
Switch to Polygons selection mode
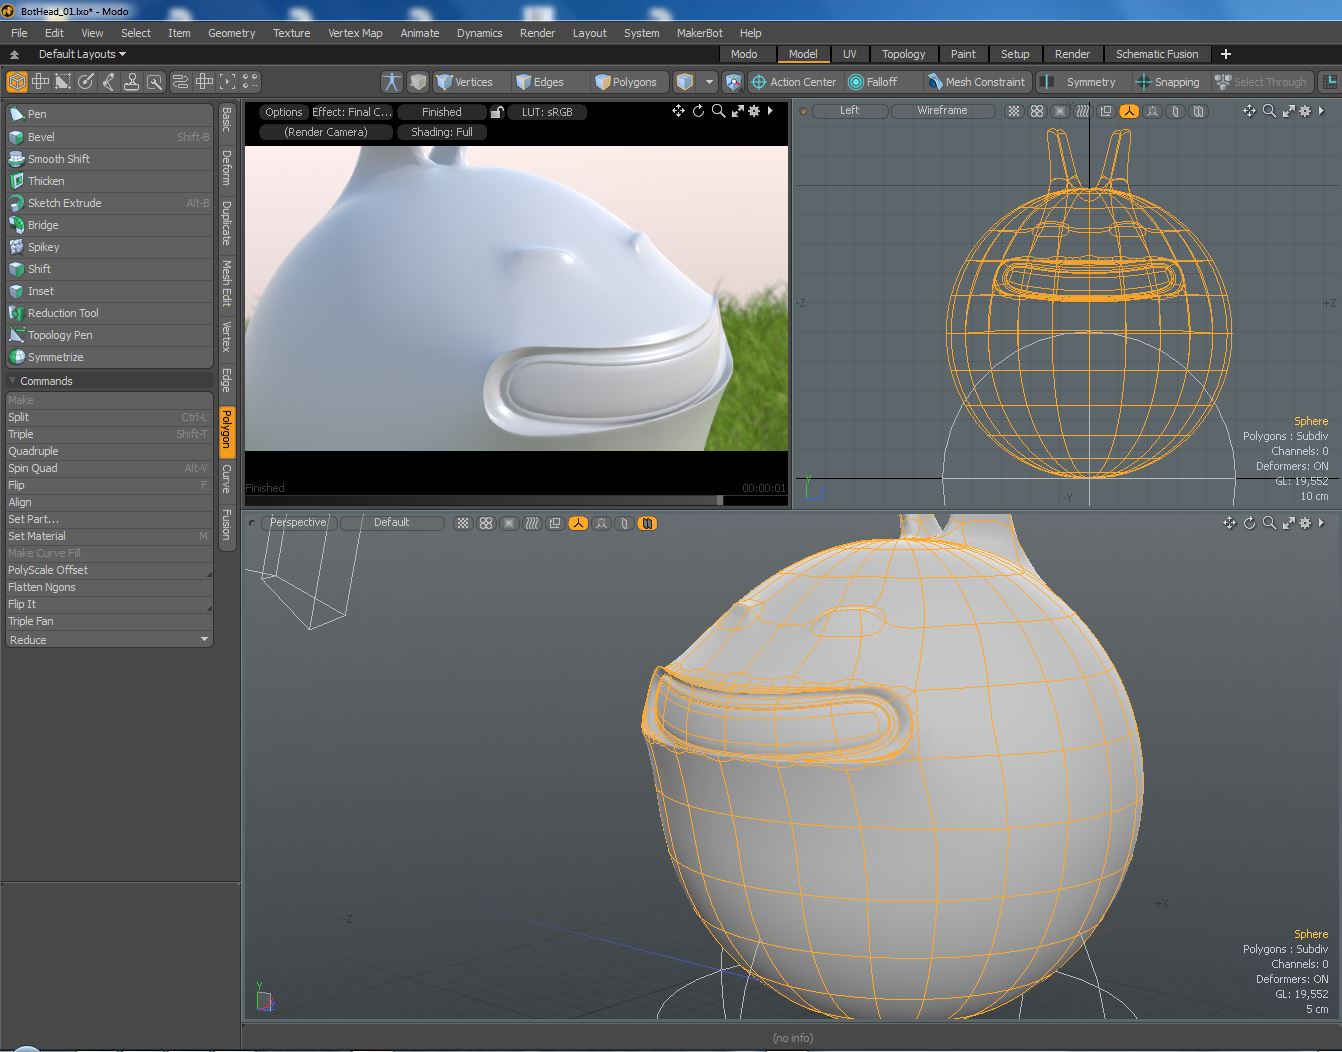click(x=625, y=82)
